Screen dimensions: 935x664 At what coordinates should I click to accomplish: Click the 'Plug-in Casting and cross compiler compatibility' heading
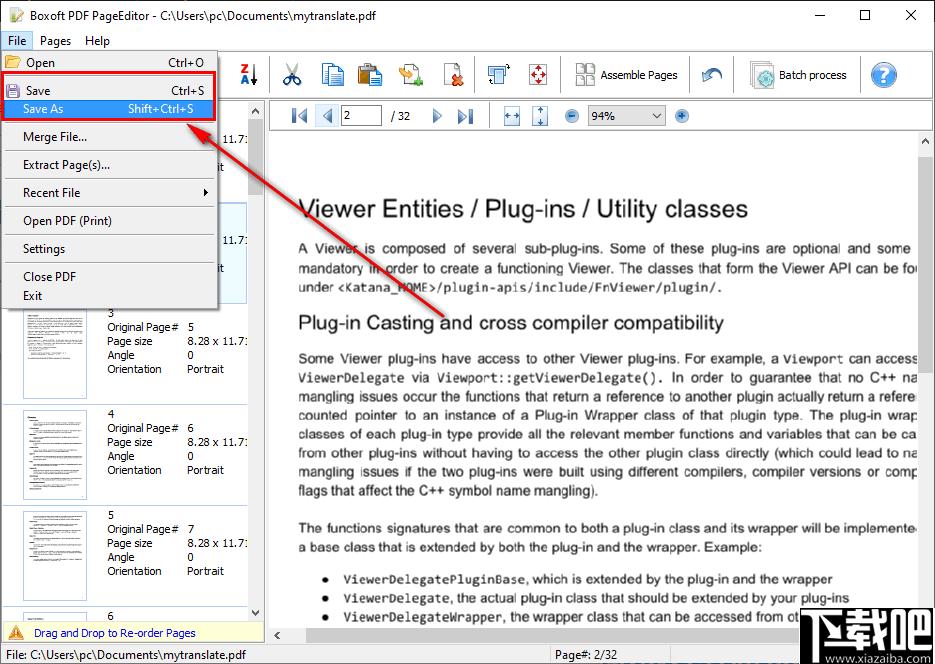510,322
